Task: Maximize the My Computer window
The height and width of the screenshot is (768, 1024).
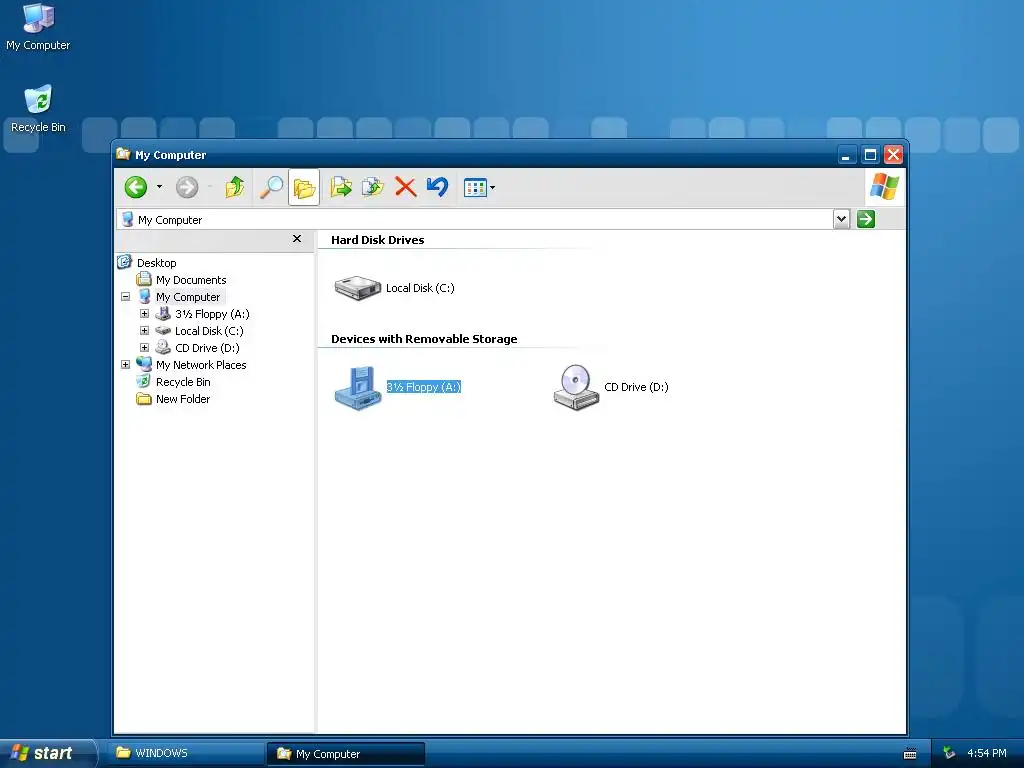Action: coord(870,155)
